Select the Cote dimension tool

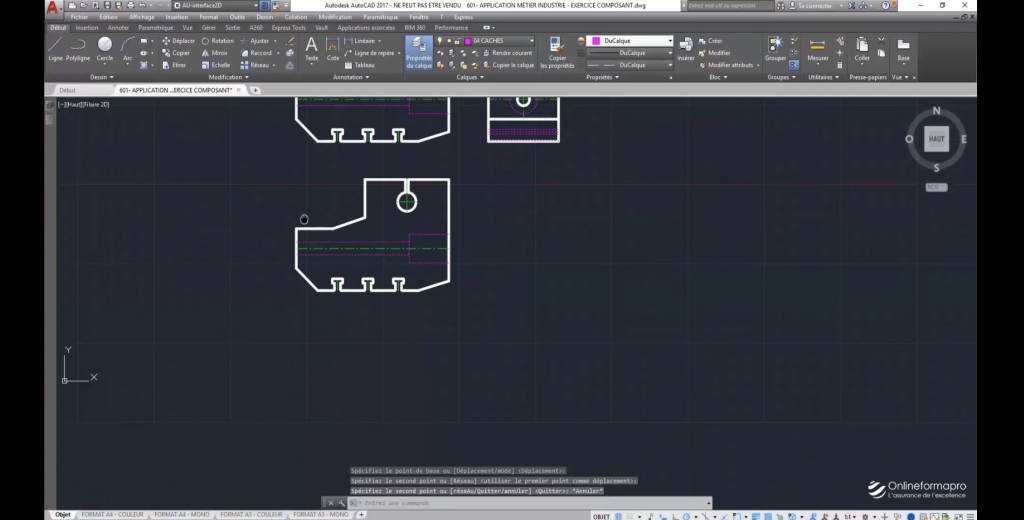pyautogui.click(x=332, y=49)
